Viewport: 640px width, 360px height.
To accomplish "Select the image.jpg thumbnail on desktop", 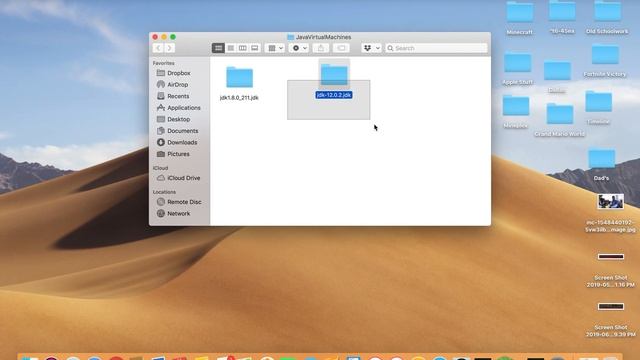I will click(611, 202).
